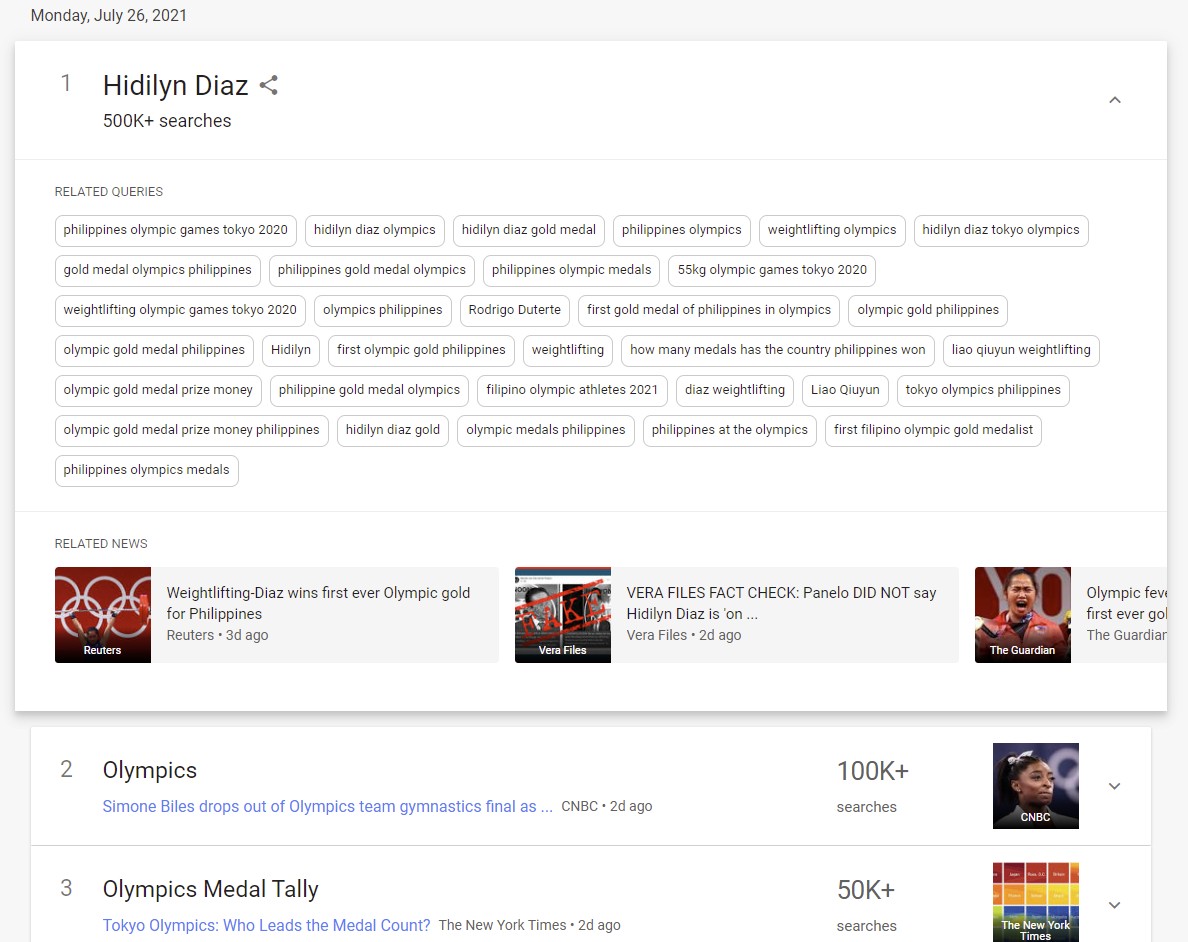Open The Guardian news thumbnail
The height and width of the screenshot is (942, 1188).
click(1023, 615)
